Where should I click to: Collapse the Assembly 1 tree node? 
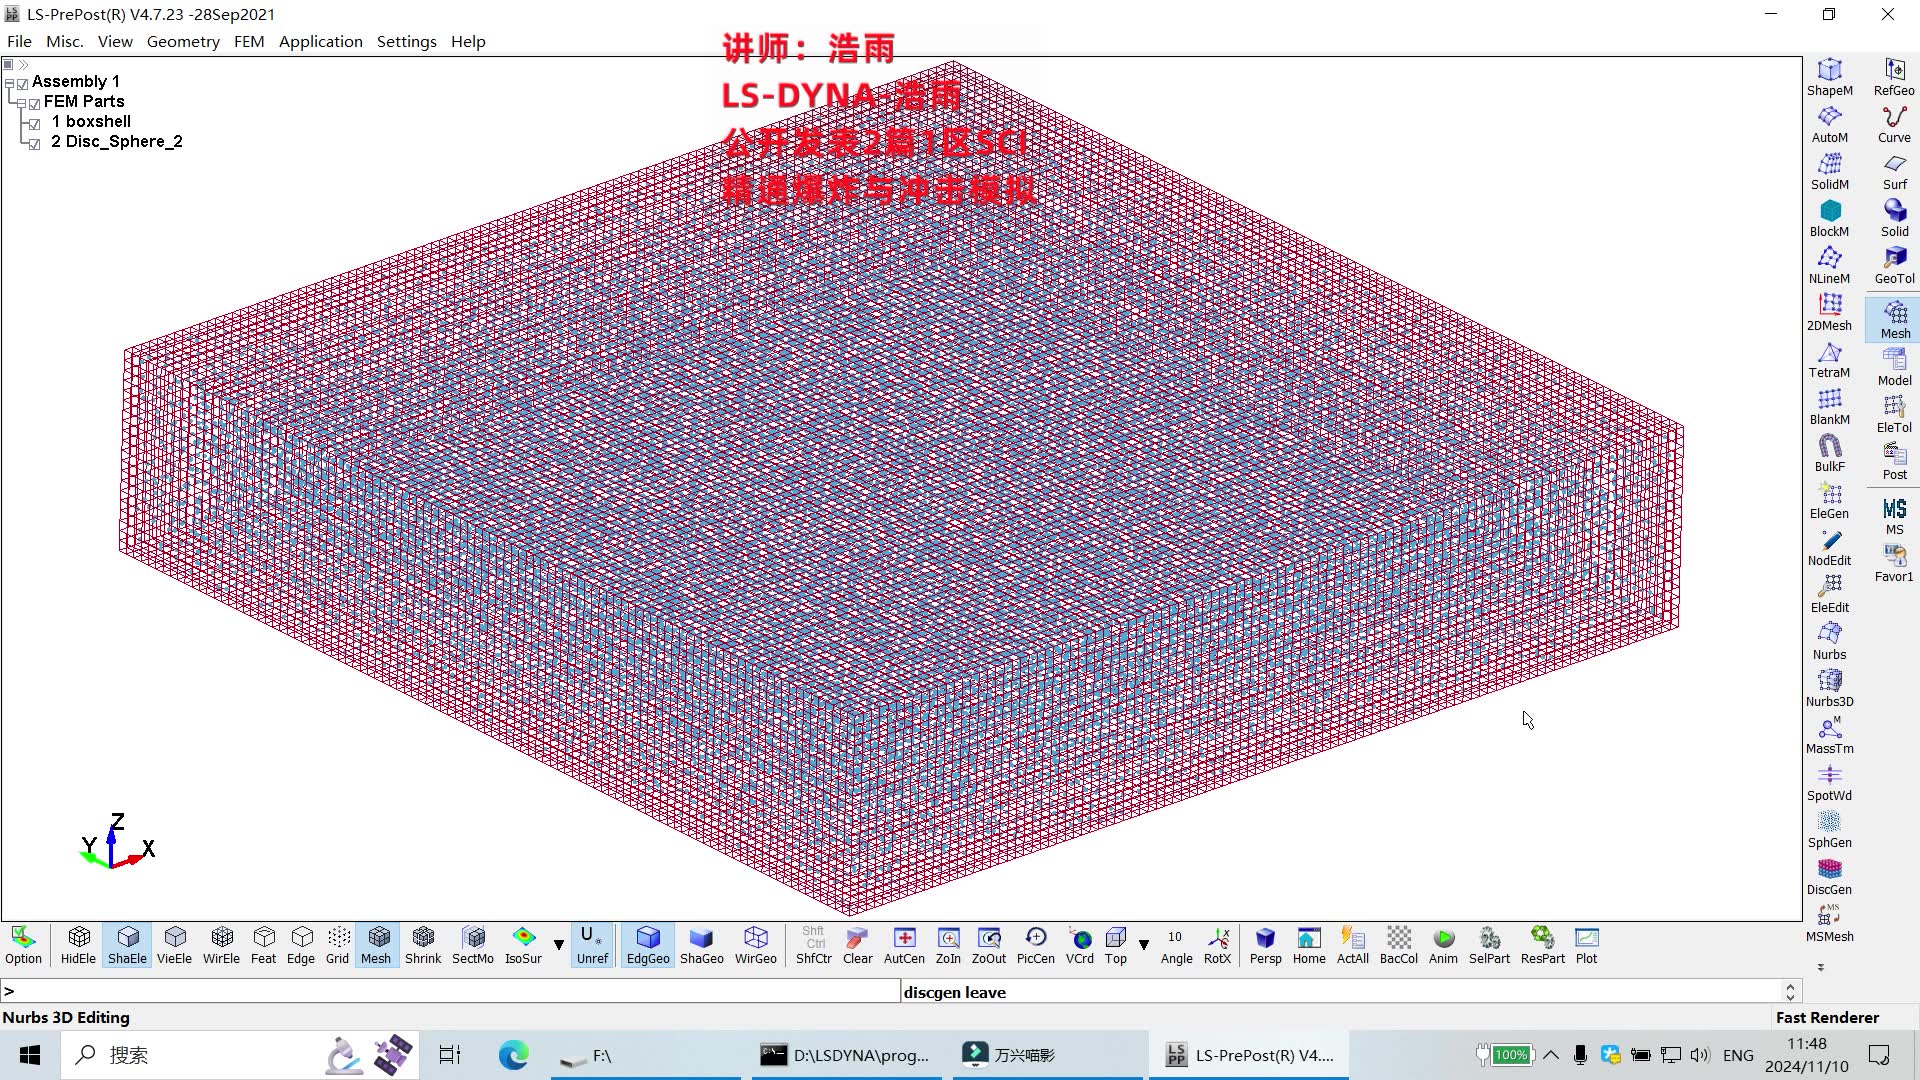[x=9, y=84]
